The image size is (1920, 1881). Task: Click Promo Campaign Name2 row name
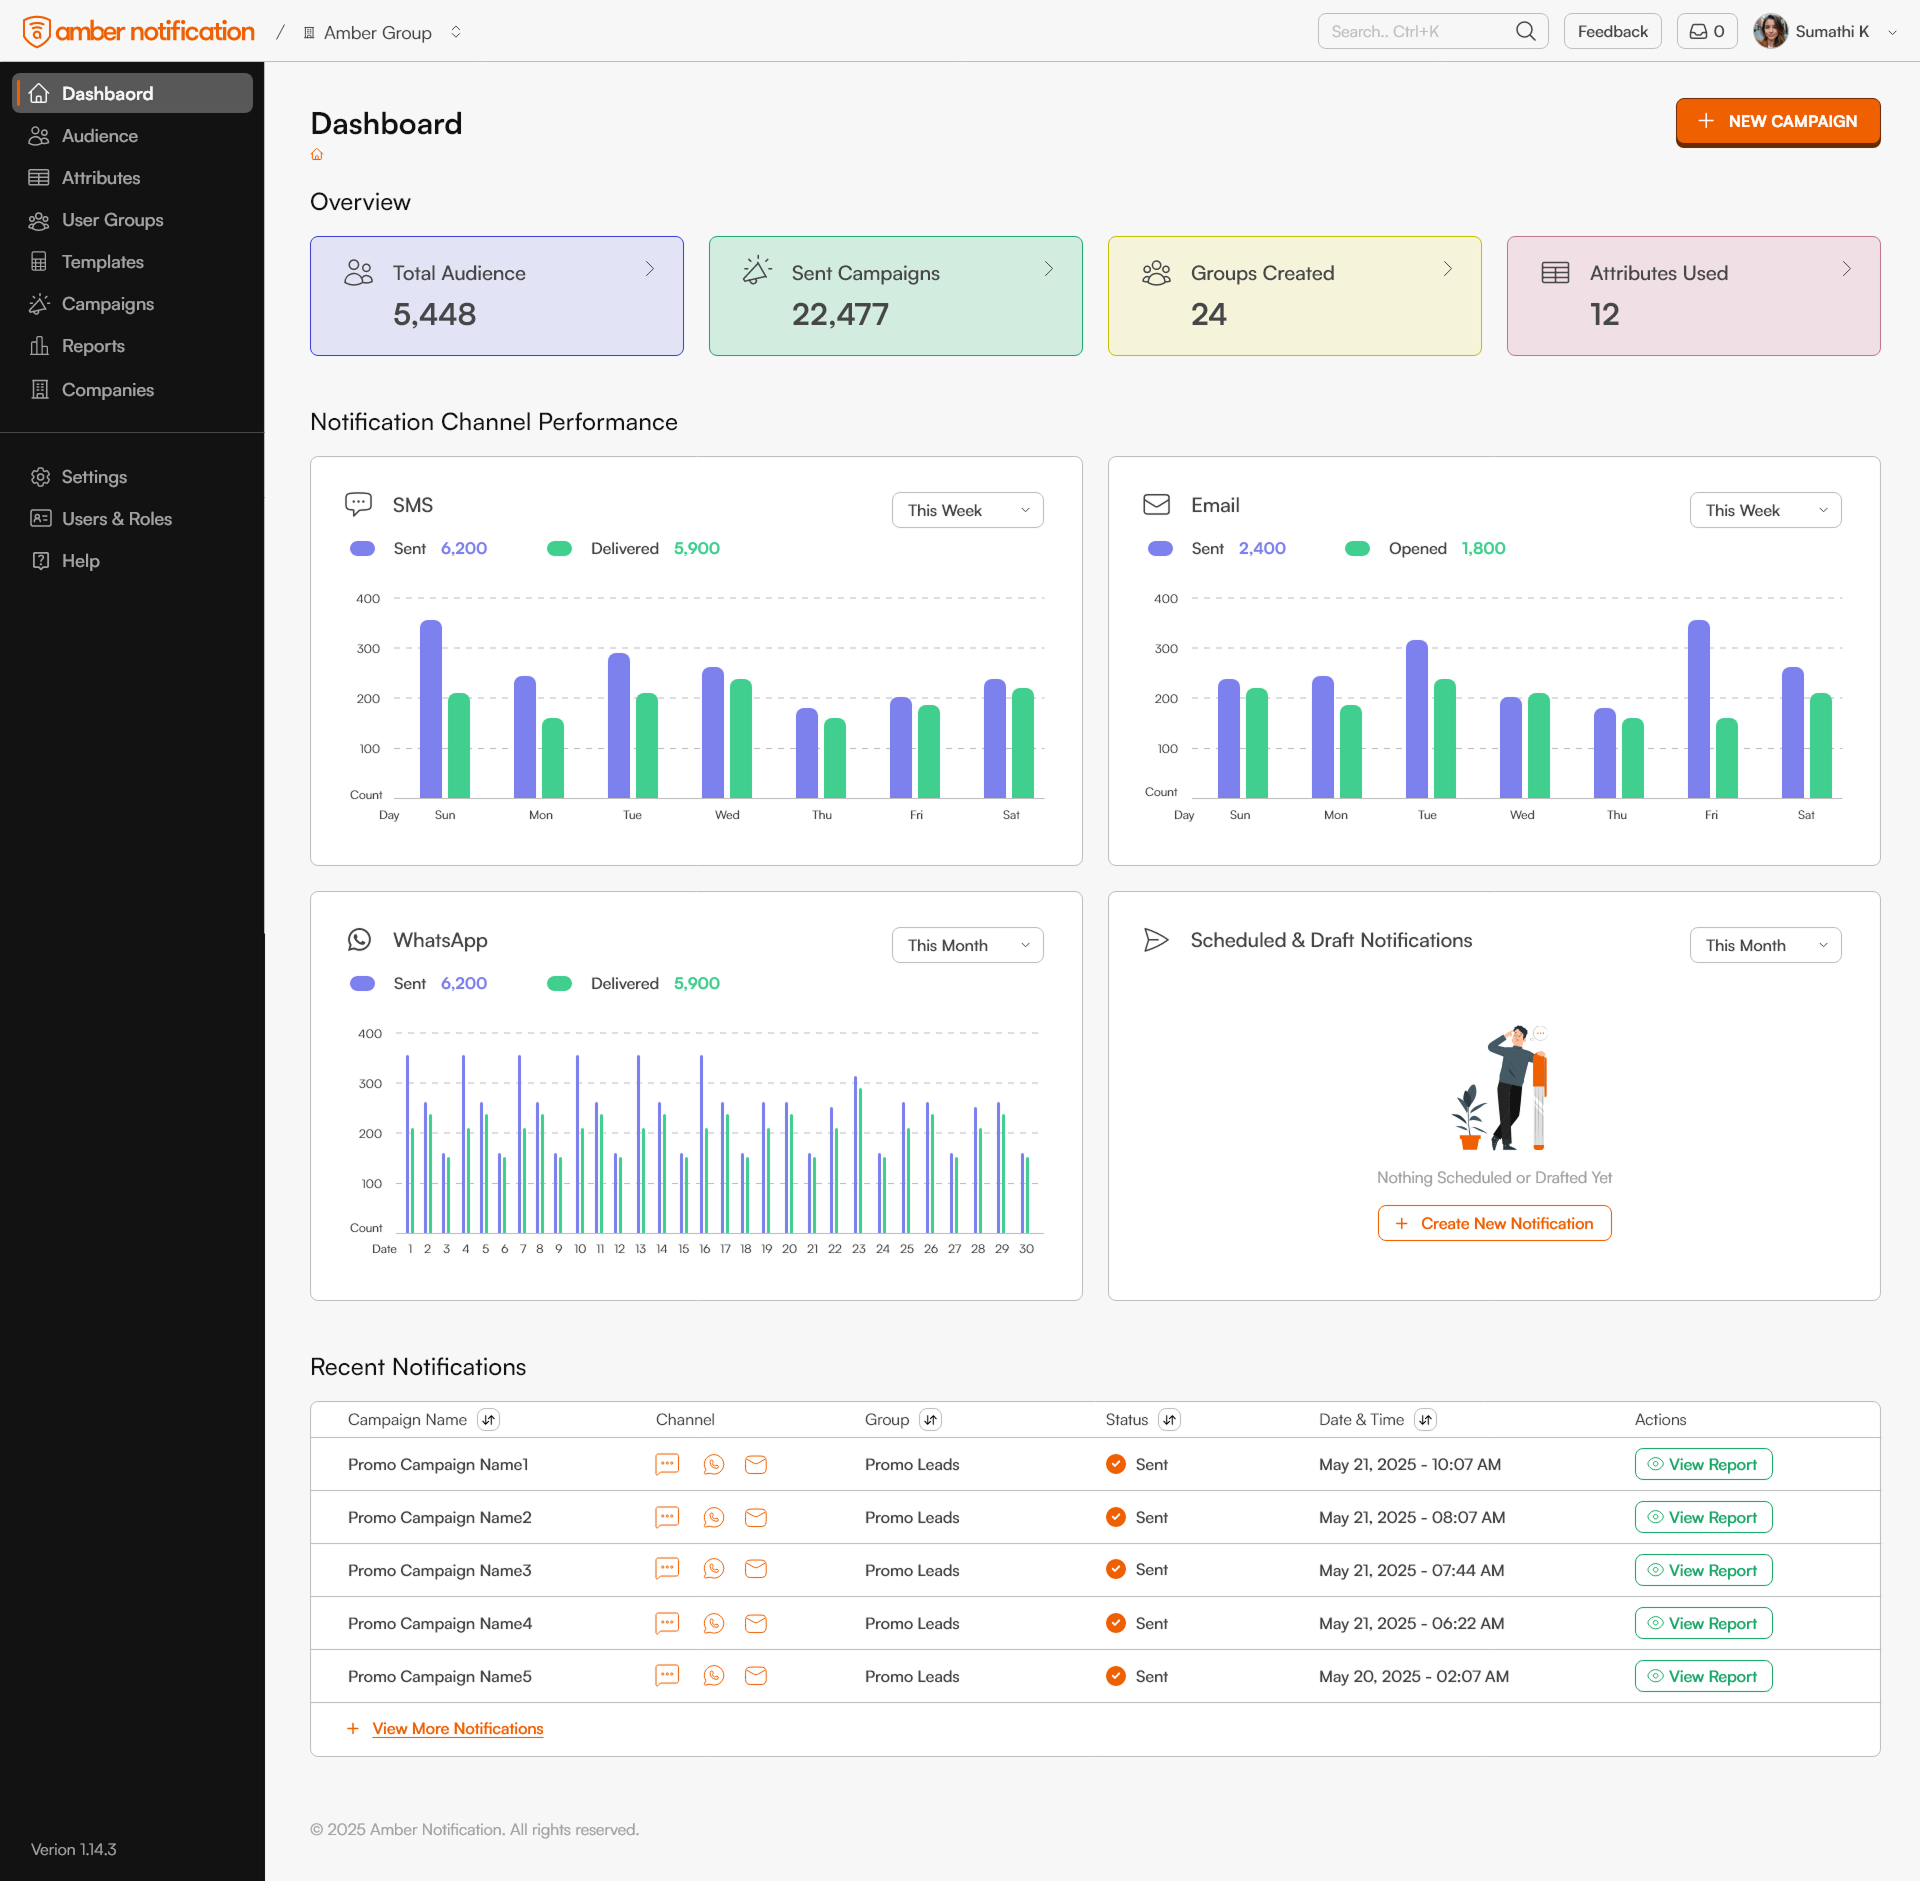pos(440,1517)
